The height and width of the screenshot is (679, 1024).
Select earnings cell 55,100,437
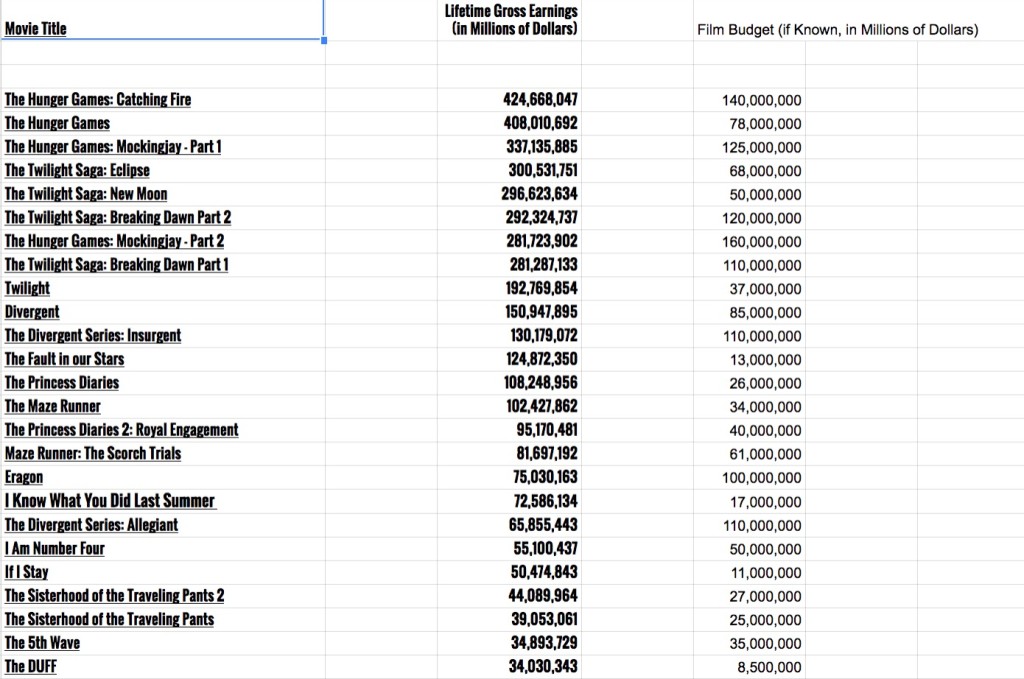point(509,548)
